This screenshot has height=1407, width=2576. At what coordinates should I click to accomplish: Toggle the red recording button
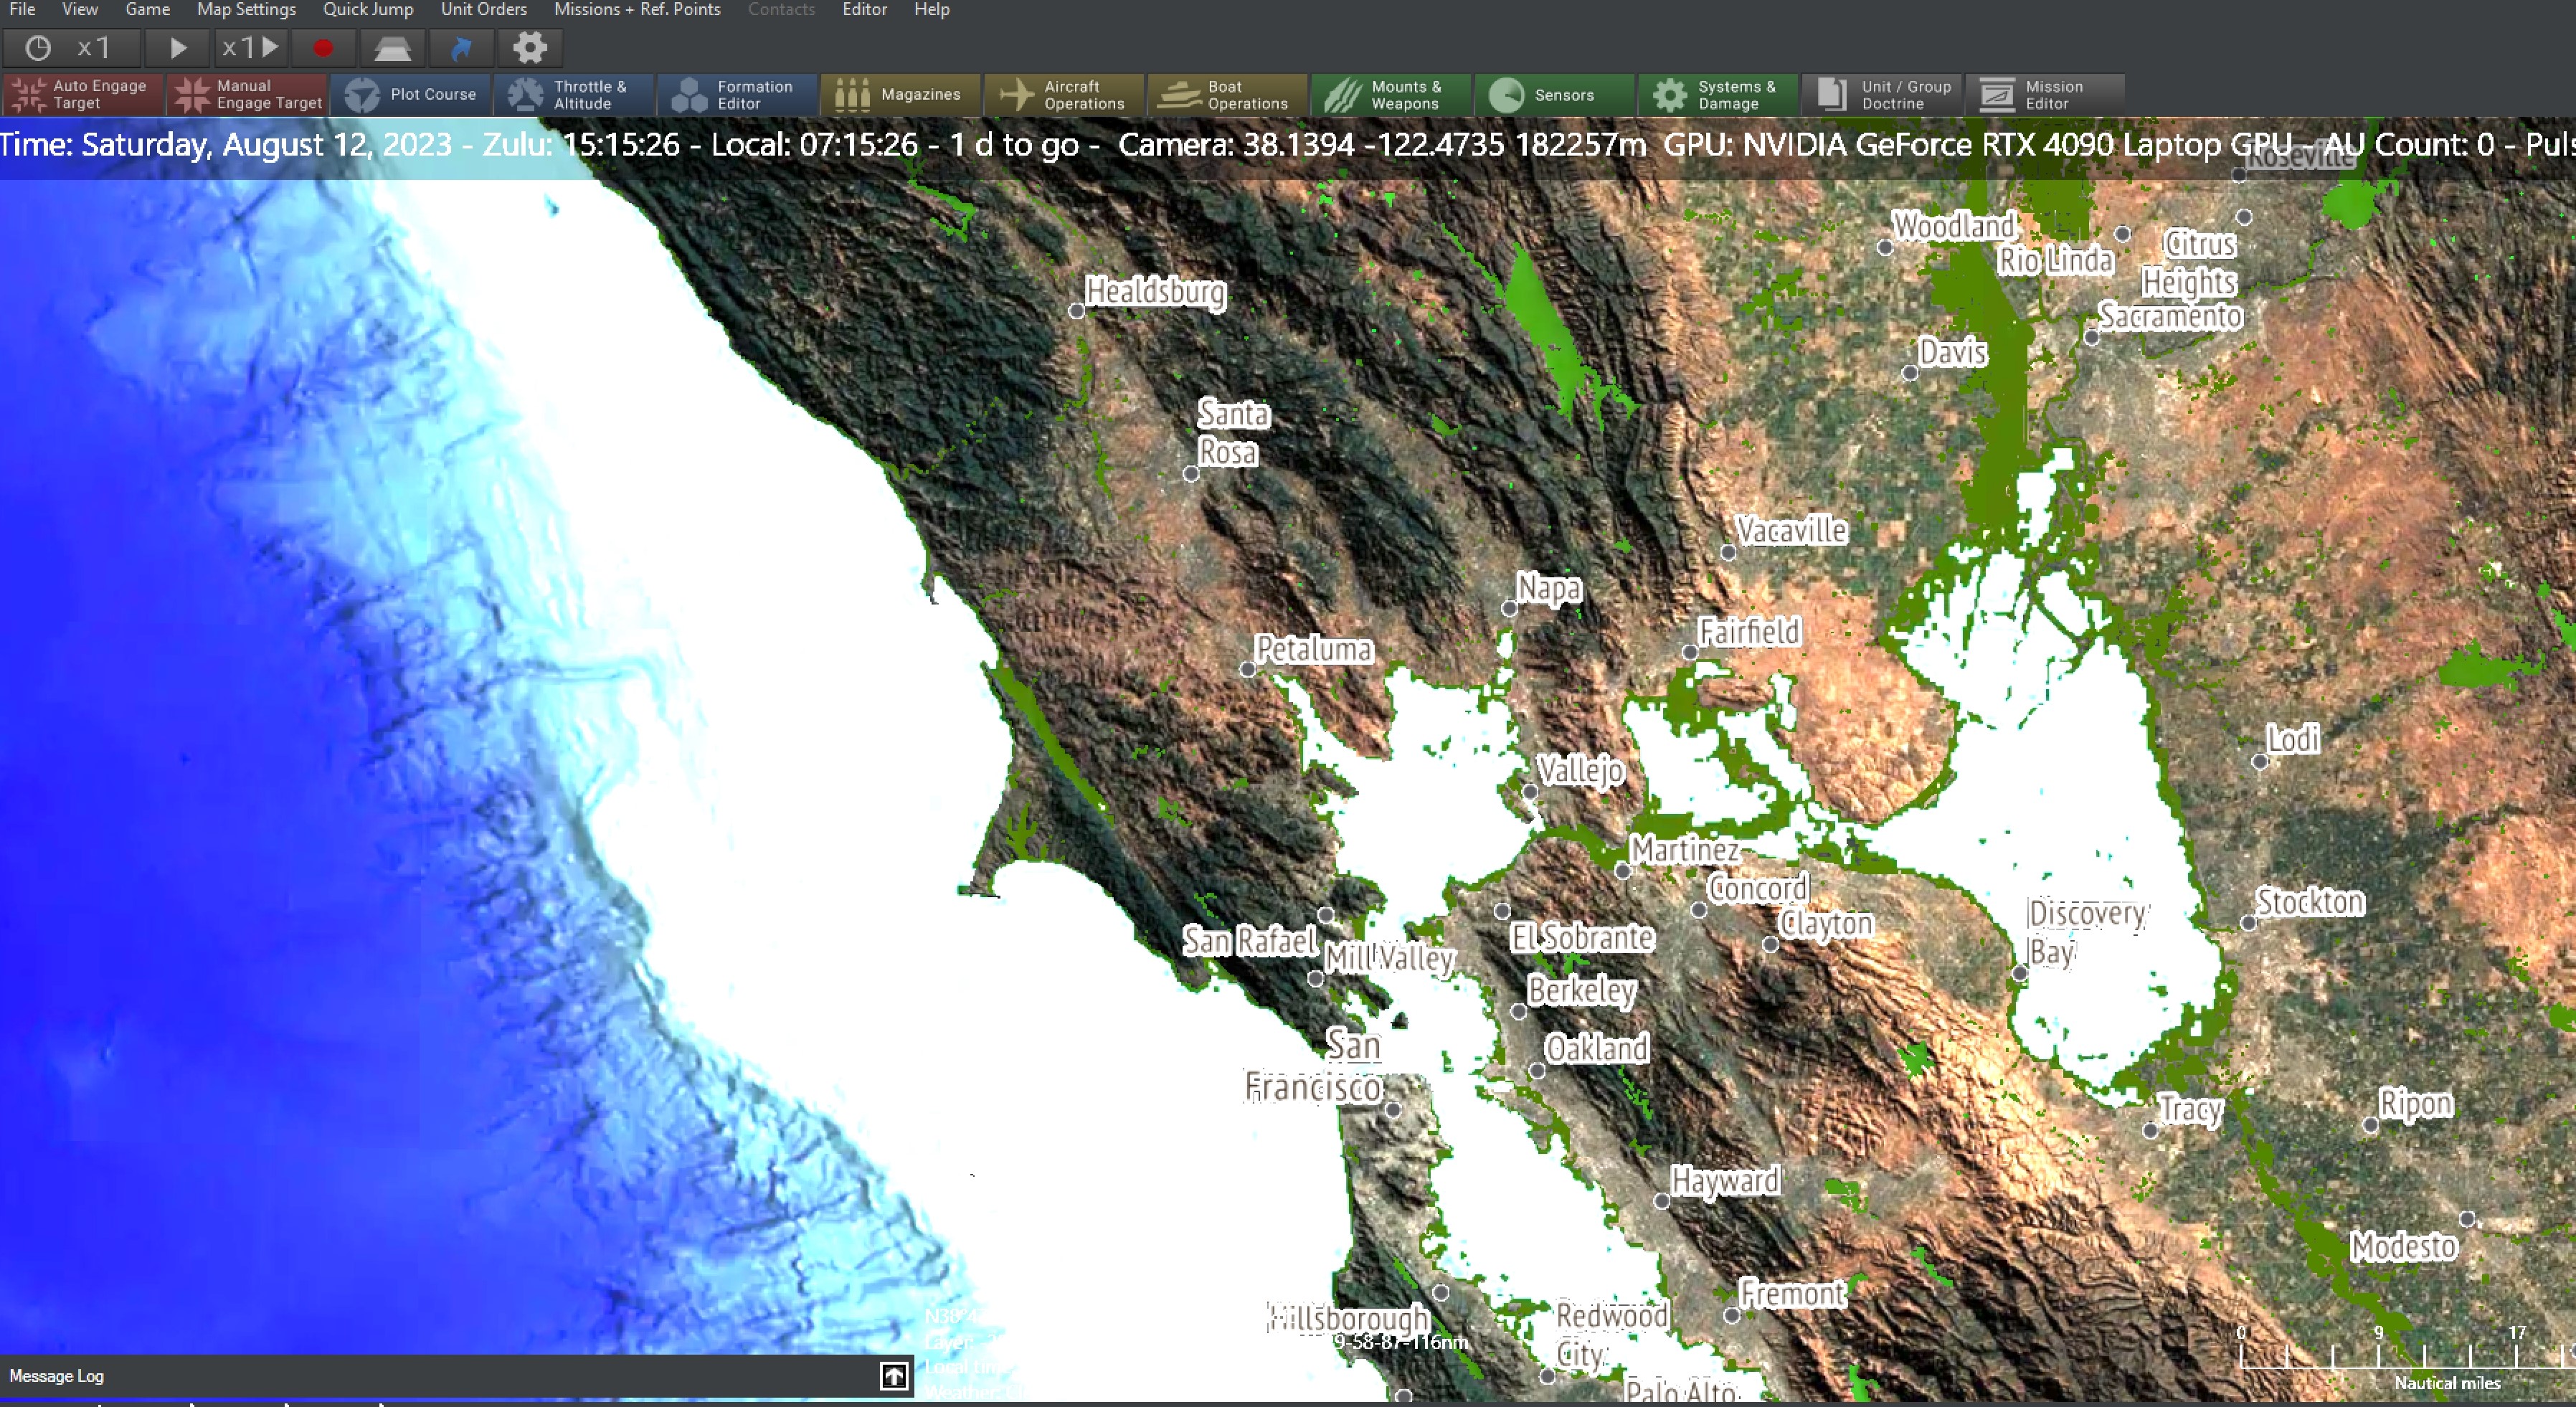coord(323,47)
